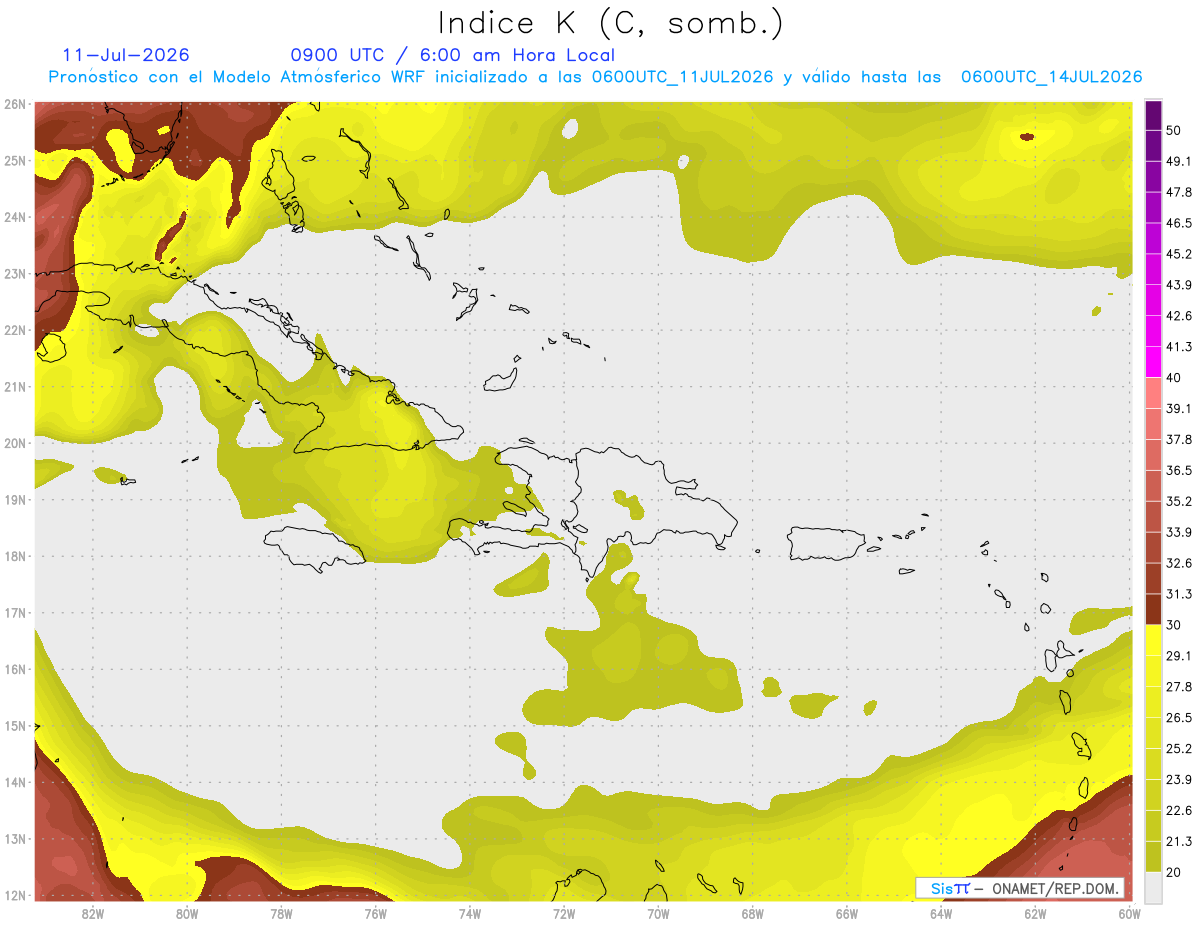Click the latitude label '18N'
This screenshot has width=1200, height=927.
click(14, 556)
